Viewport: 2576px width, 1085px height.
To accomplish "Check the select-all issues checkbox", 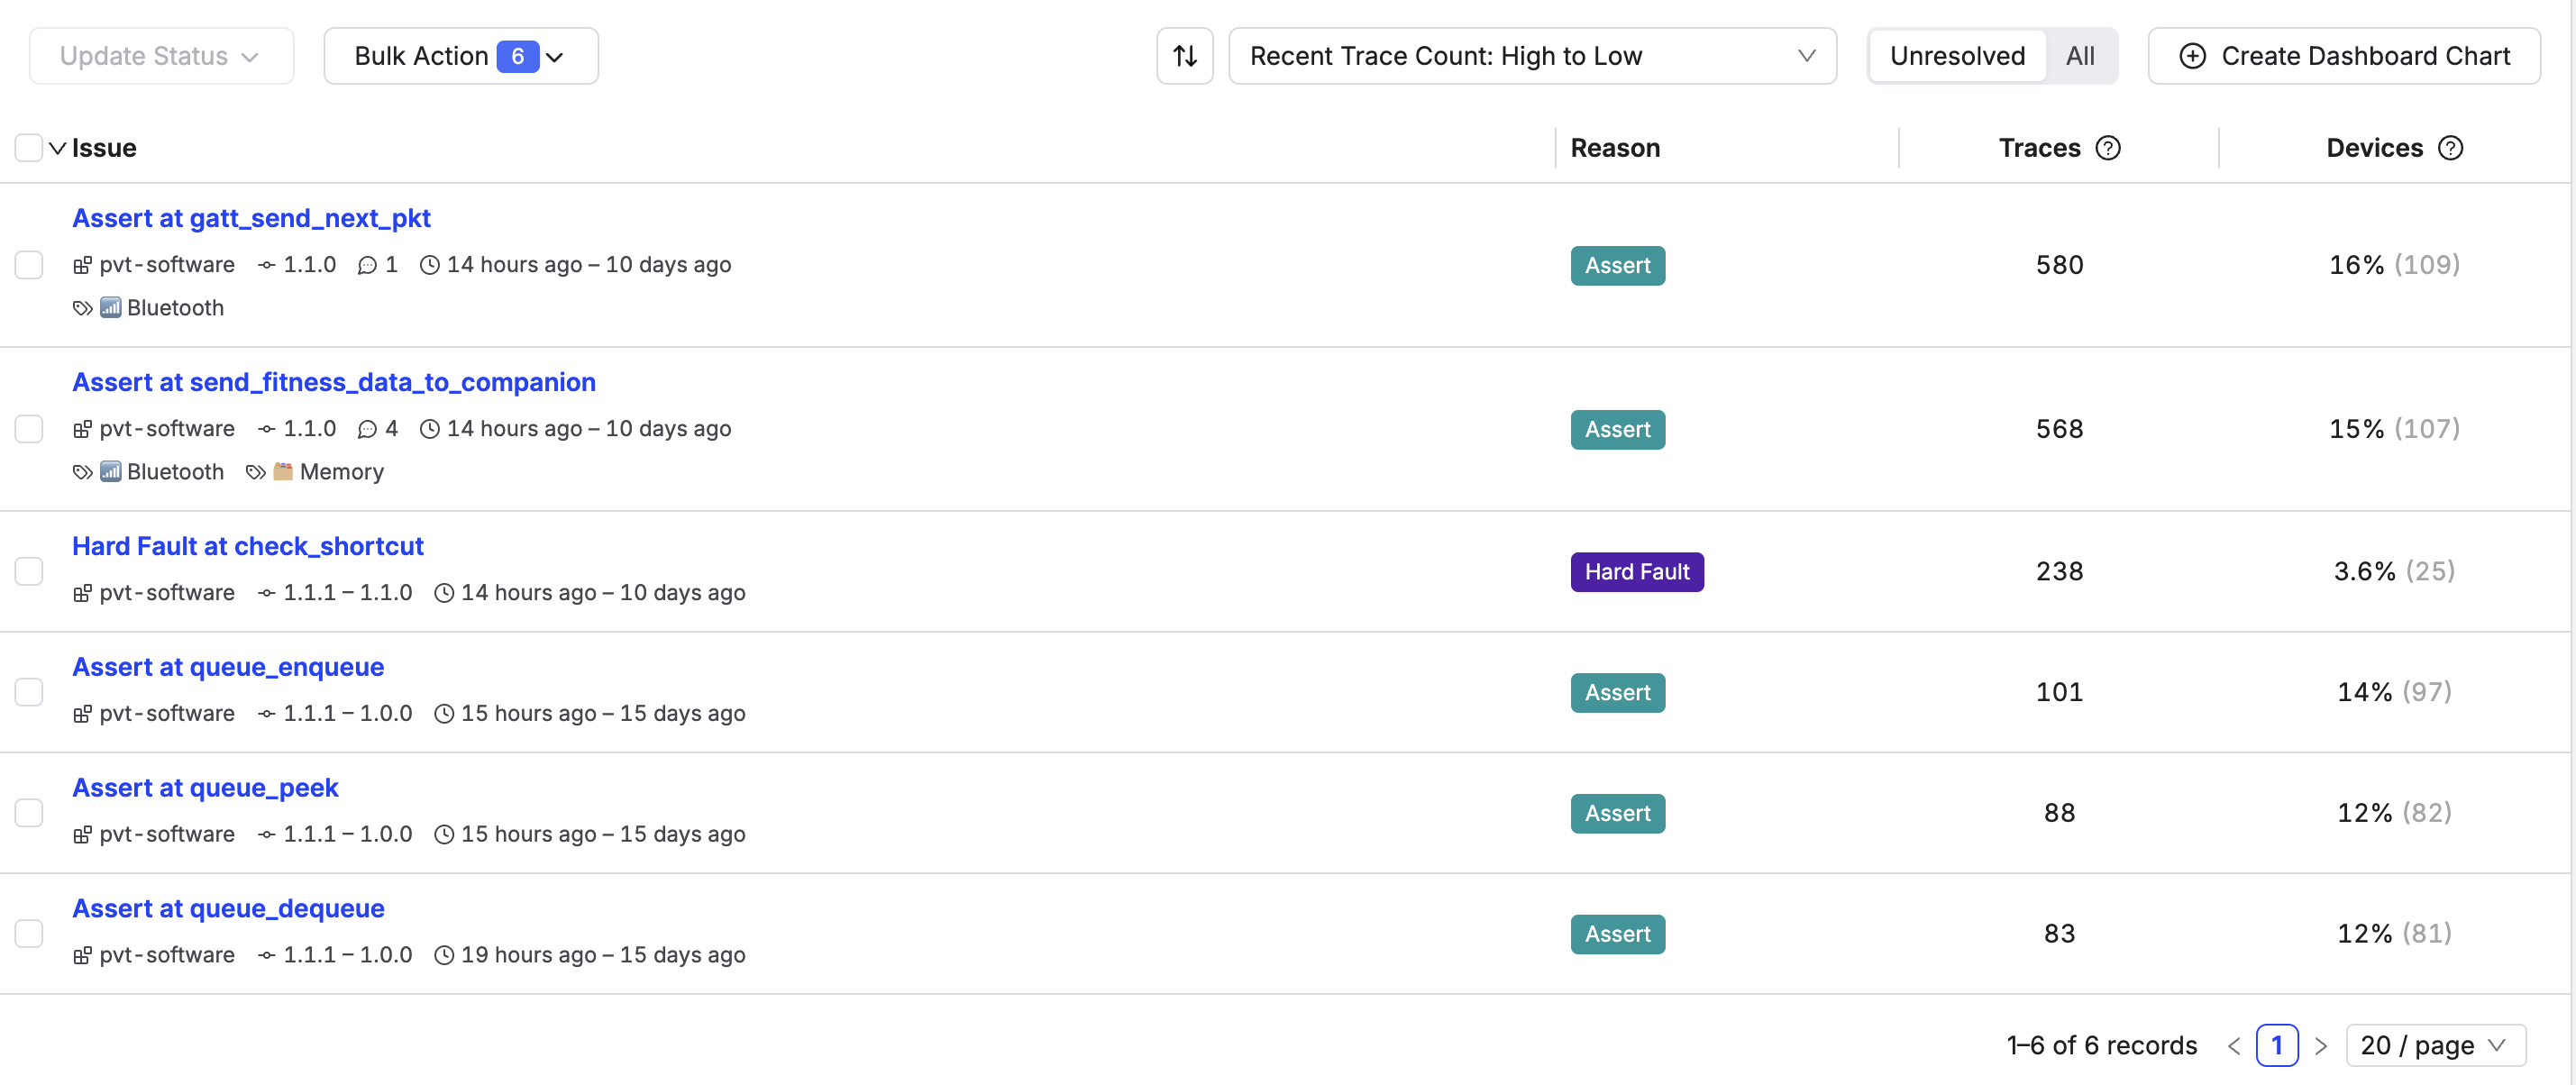I will click(x=29, y=148).
